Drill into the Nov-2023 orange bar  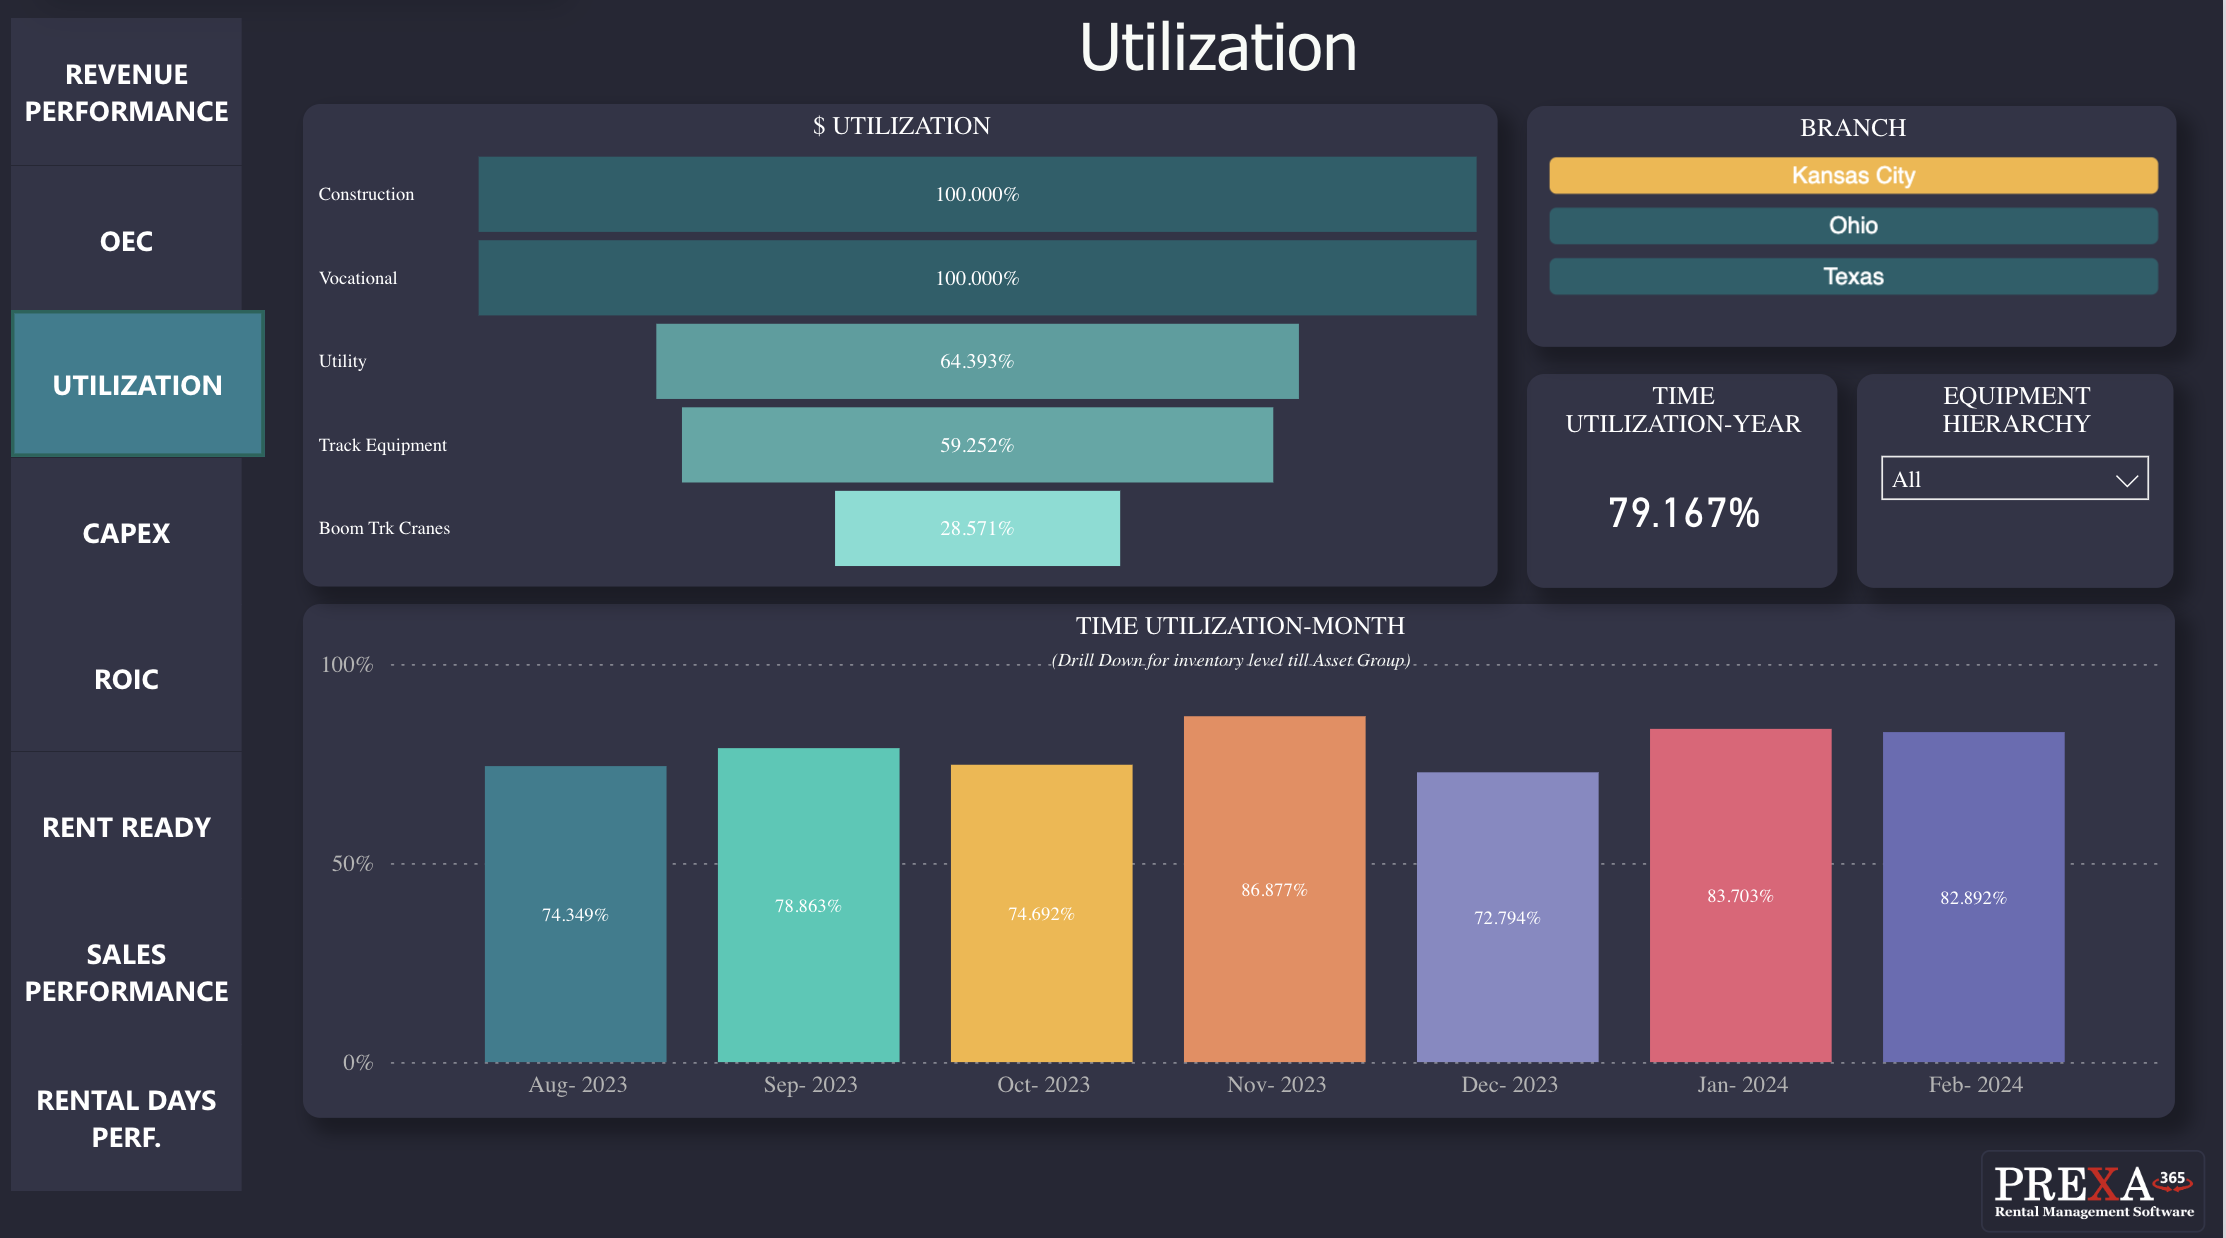[x=1274, y=889]
